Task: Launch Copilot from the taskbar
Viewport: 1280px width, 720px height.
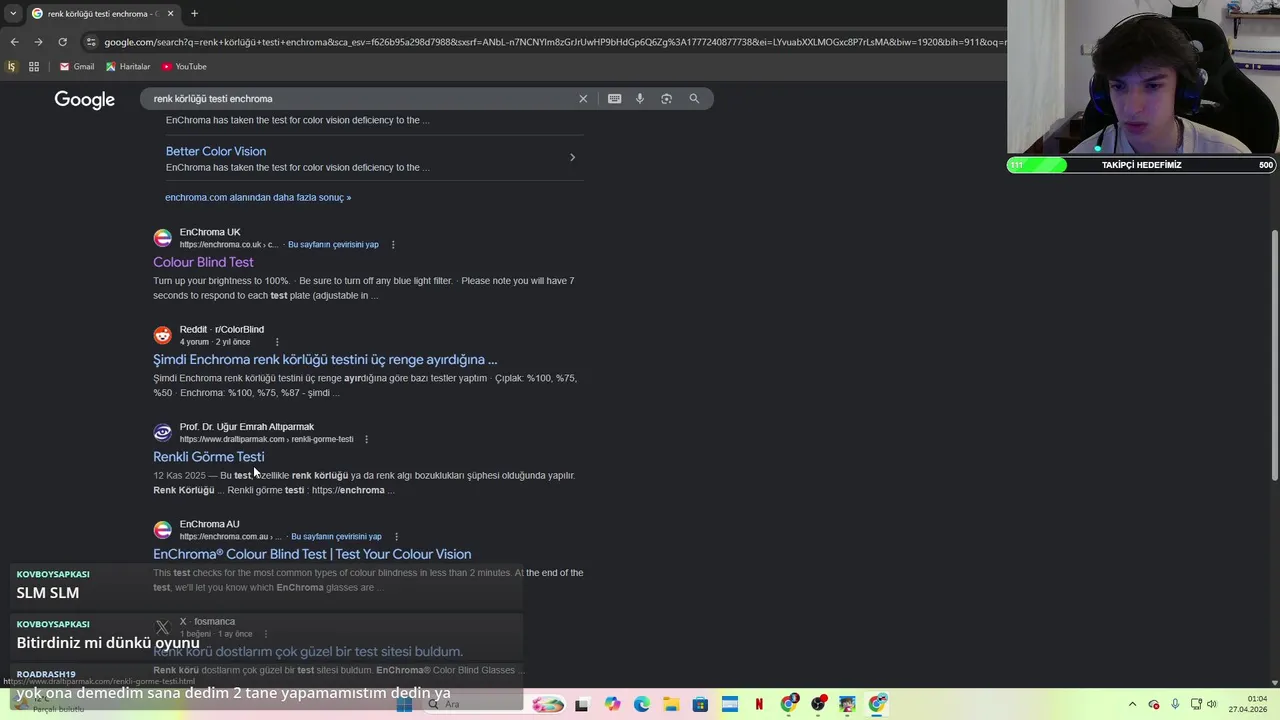Action: pyautogui.click(x=612, y=705)
